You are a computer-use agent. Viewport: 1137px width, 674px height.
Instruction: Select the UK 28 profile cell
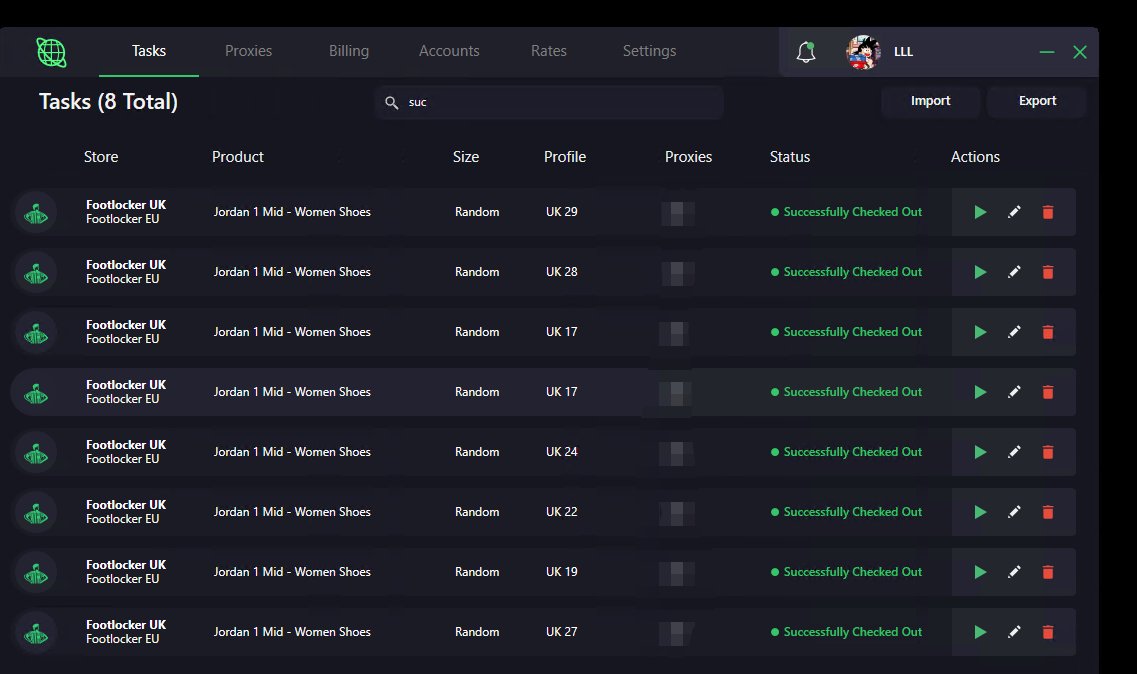click(561, 272)
